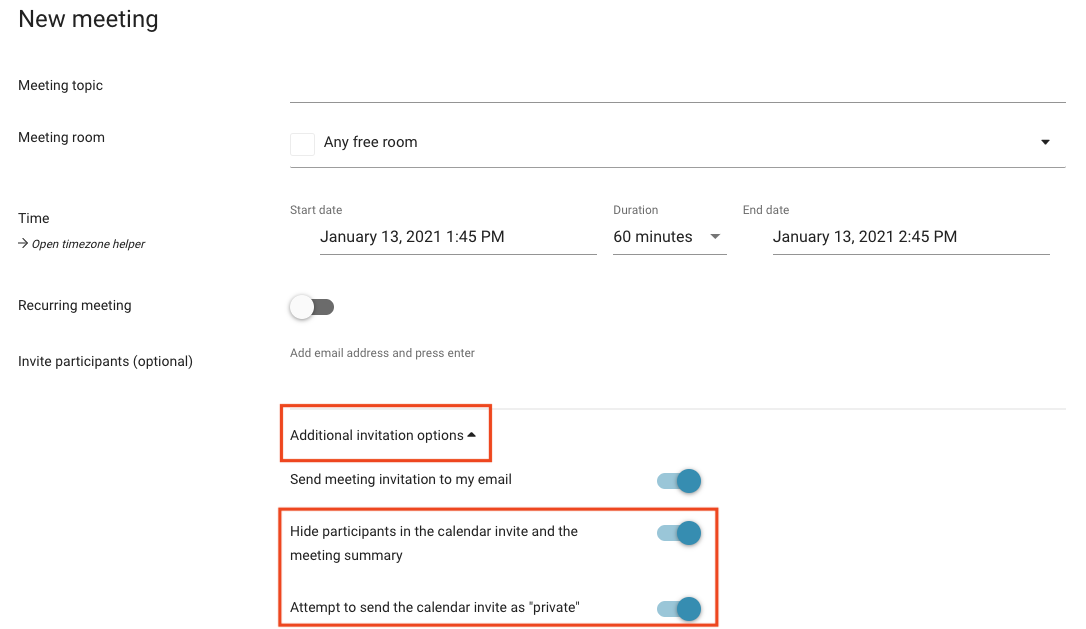Click the Duration label
The image size is (1086, 629).
coord(636,210)
